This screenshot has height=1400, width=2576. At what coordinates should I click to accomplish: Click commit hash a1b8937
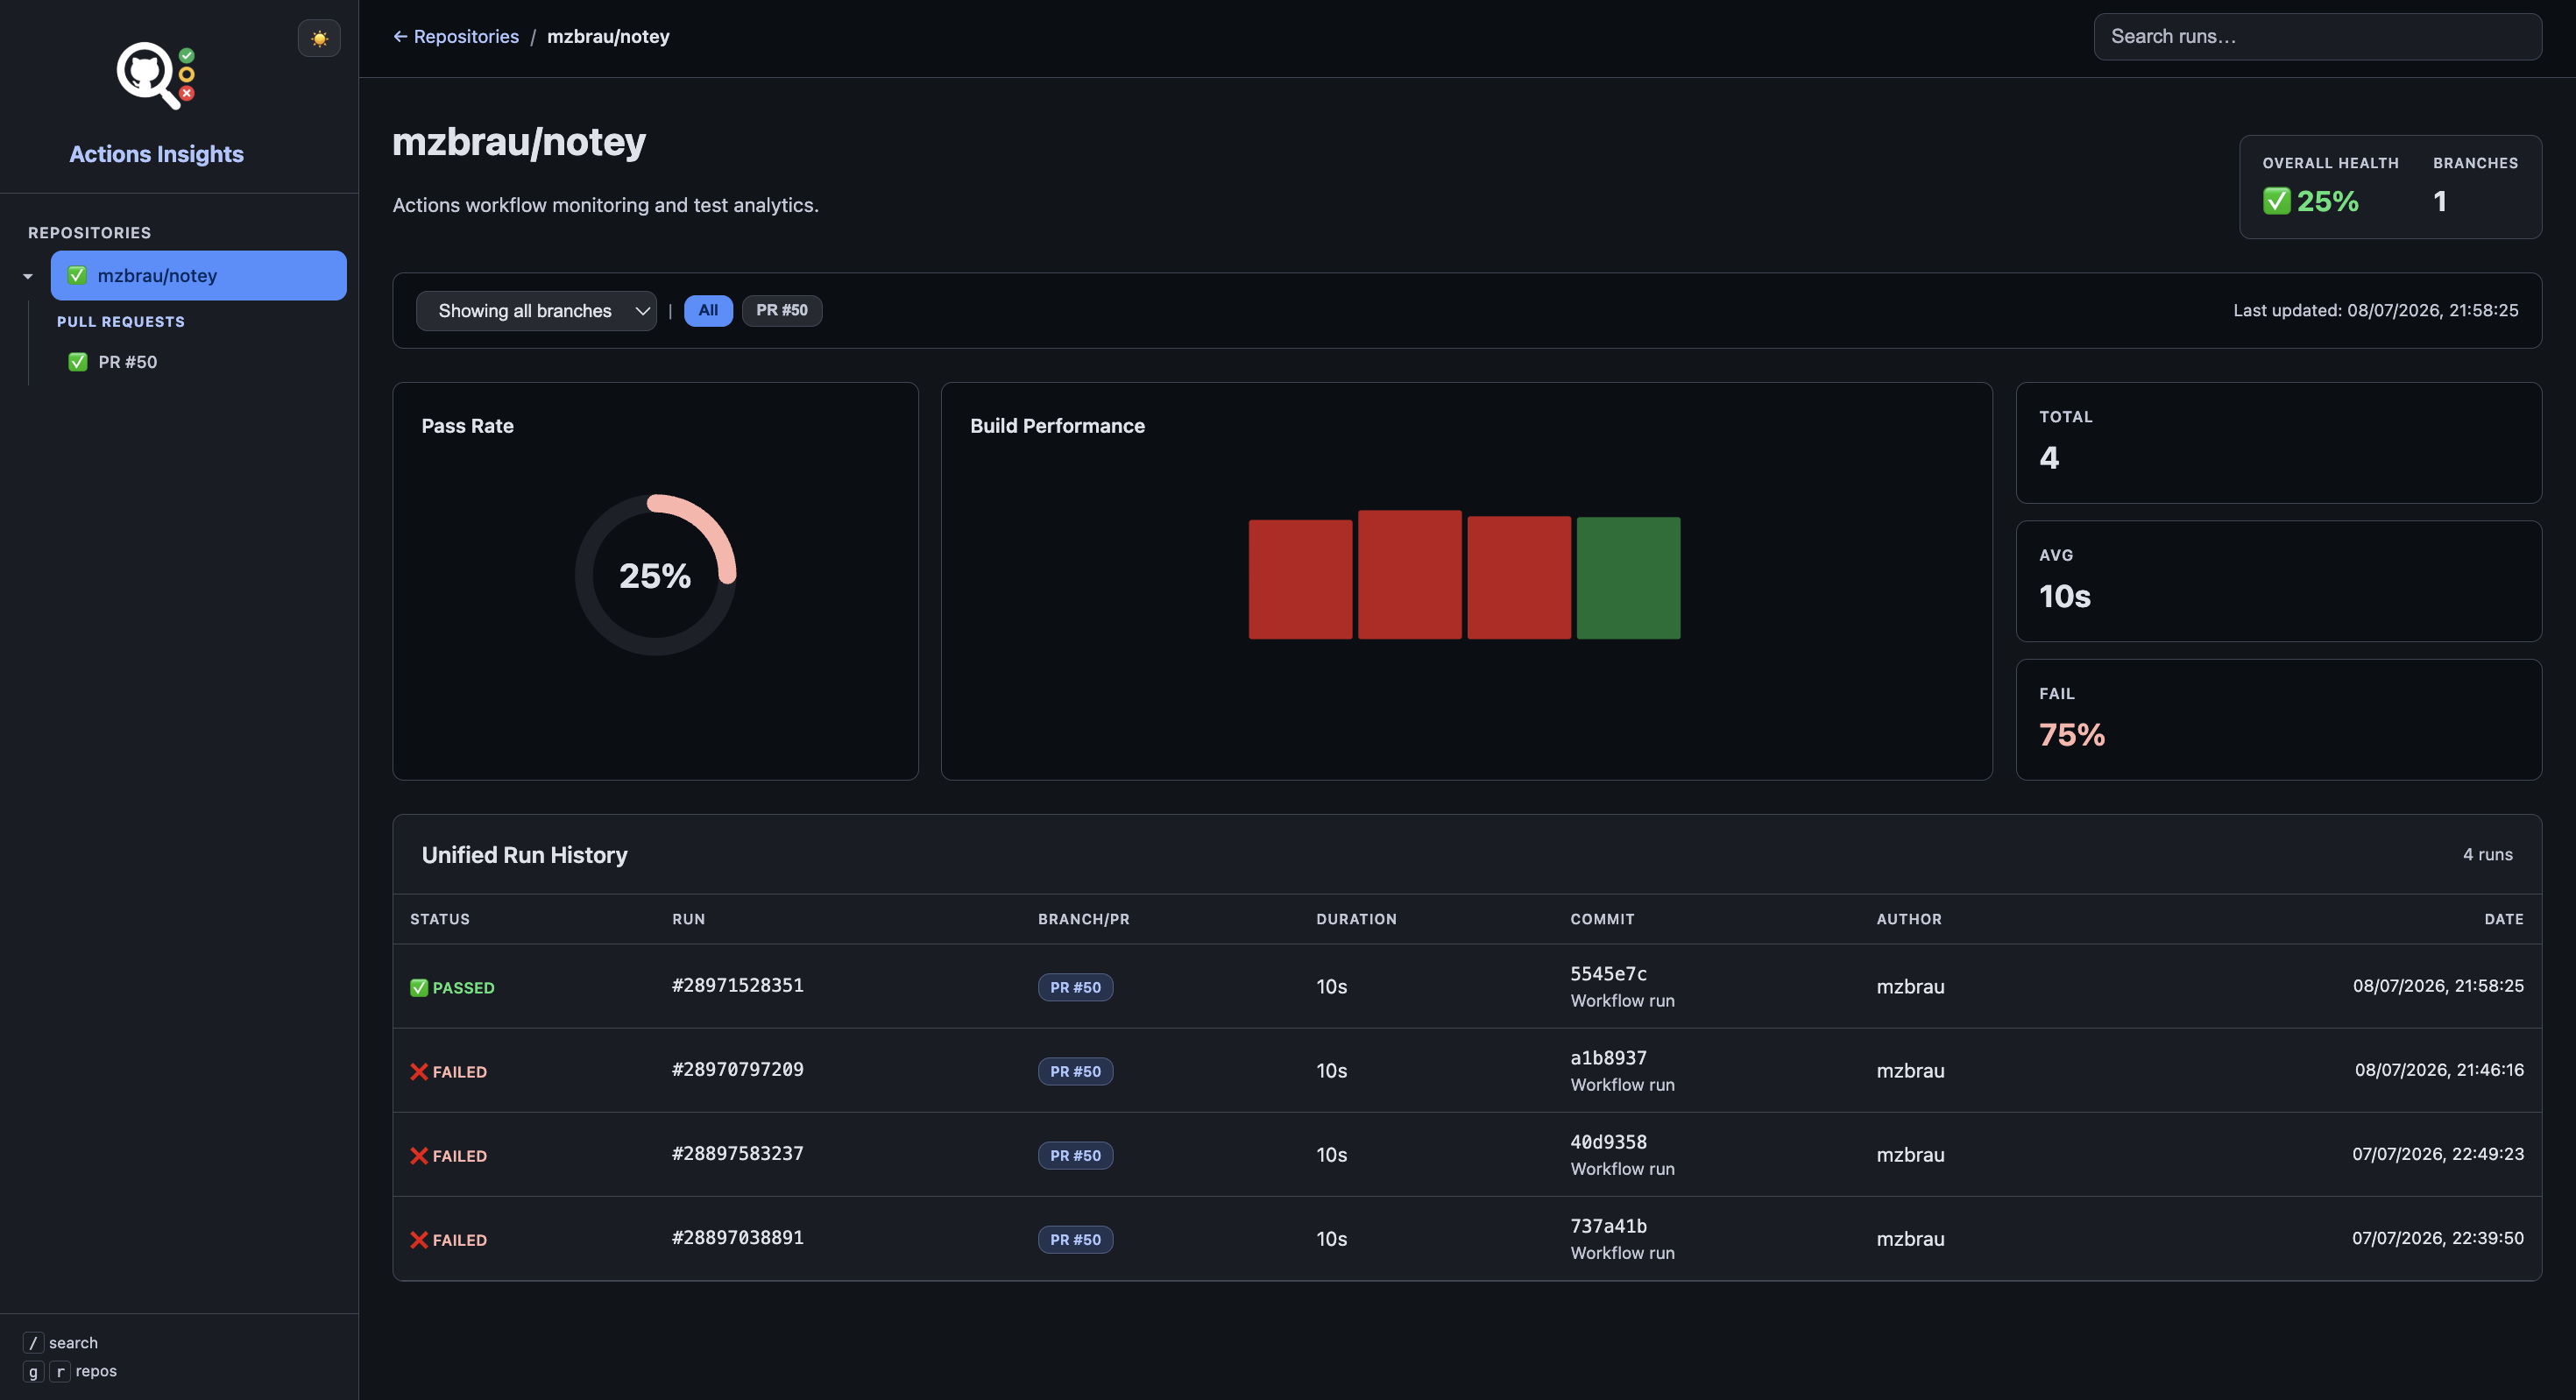coord(1608,1058)
